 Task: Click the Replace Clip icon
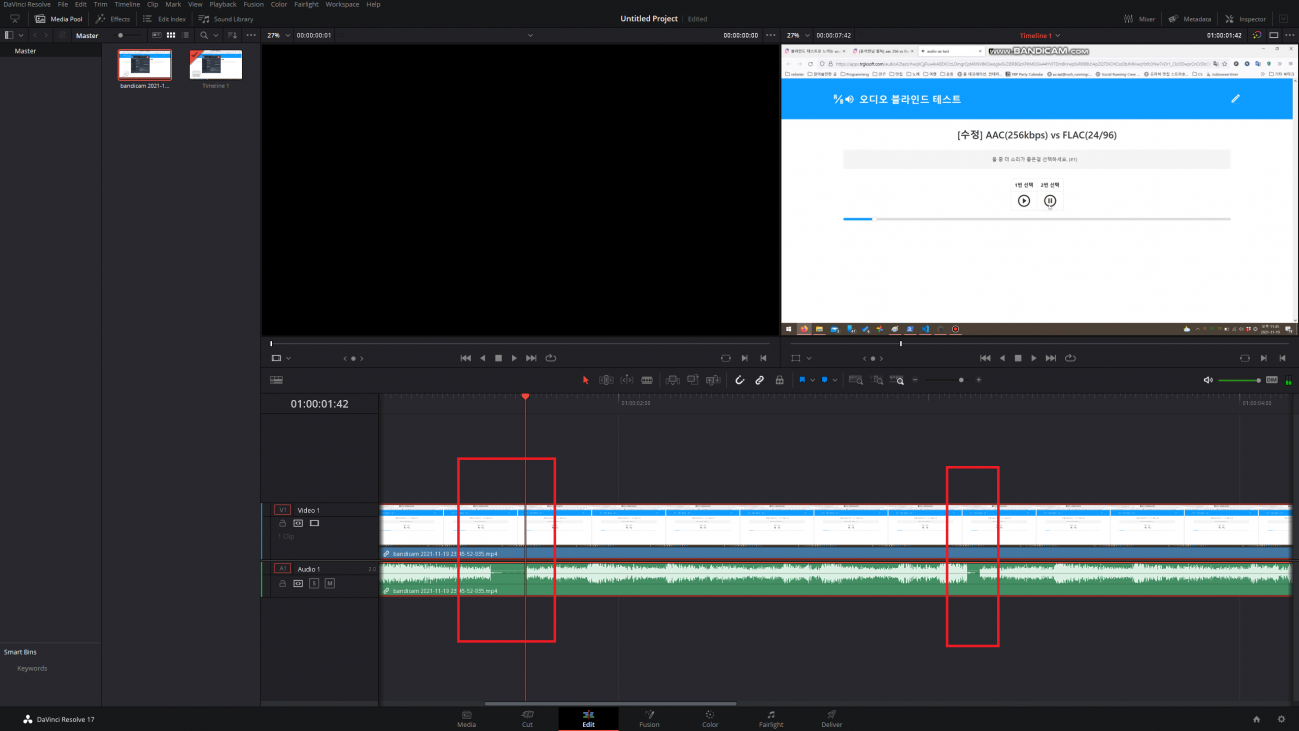(713, 380)
